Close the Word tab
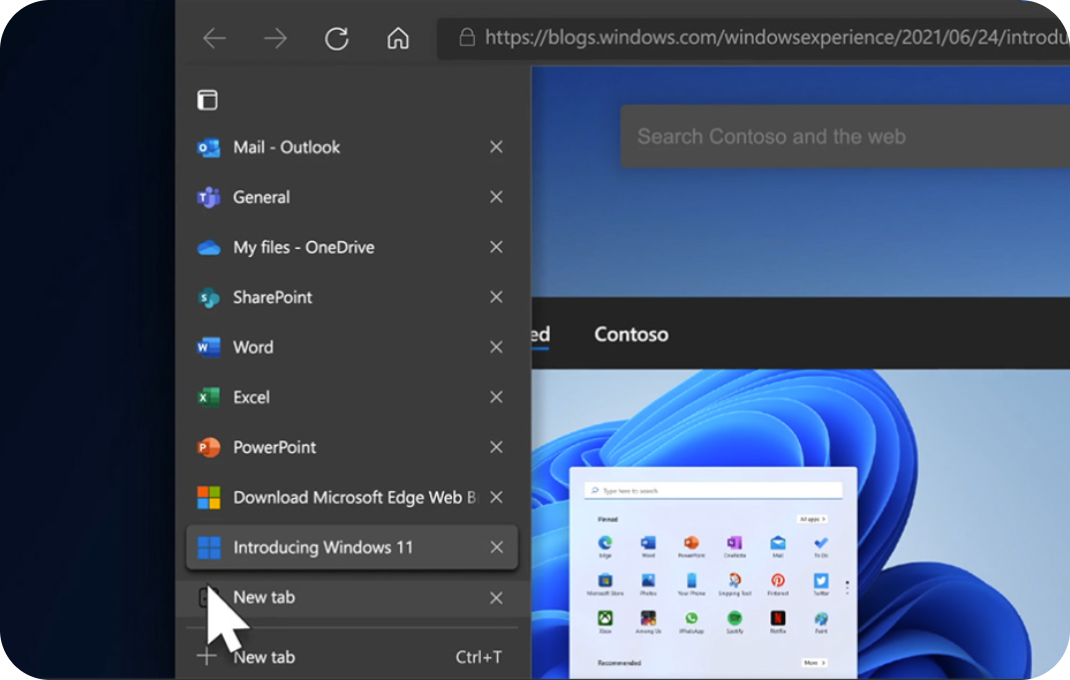 [496, 347]
